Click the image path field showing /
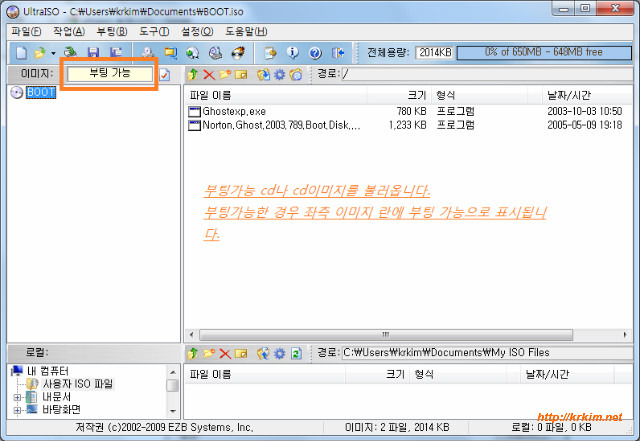Screen dimensions: 640x441 click(x=487, y=74)
